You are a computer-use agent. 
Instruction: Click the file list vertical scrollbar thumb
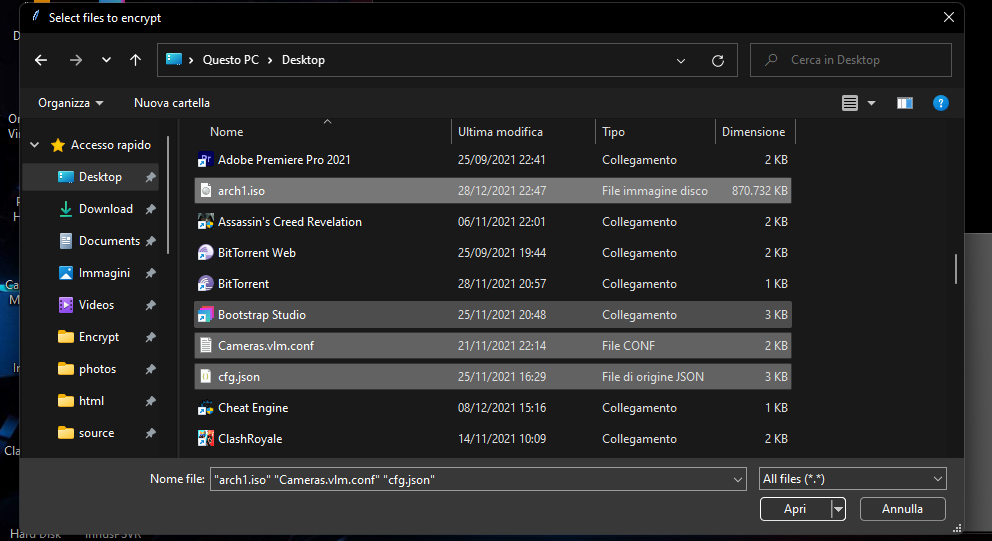pyautogui.click(x=955, y=269)
